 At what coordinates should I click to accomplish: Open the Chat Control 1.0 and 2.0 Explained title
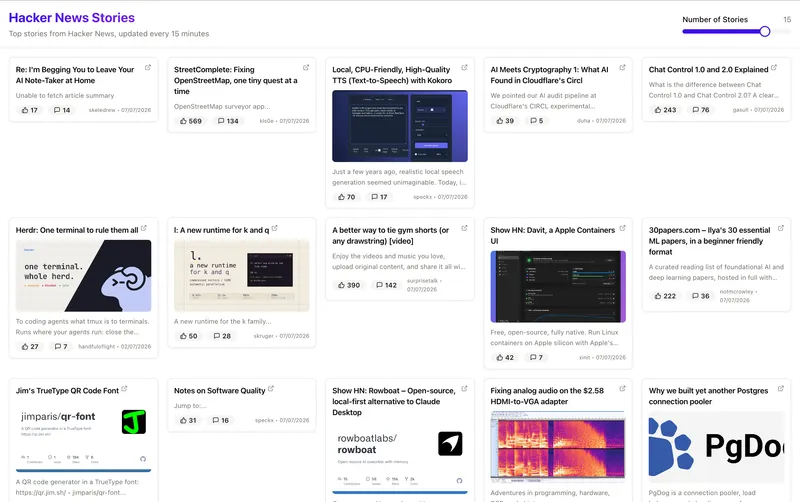click(708, 70)
